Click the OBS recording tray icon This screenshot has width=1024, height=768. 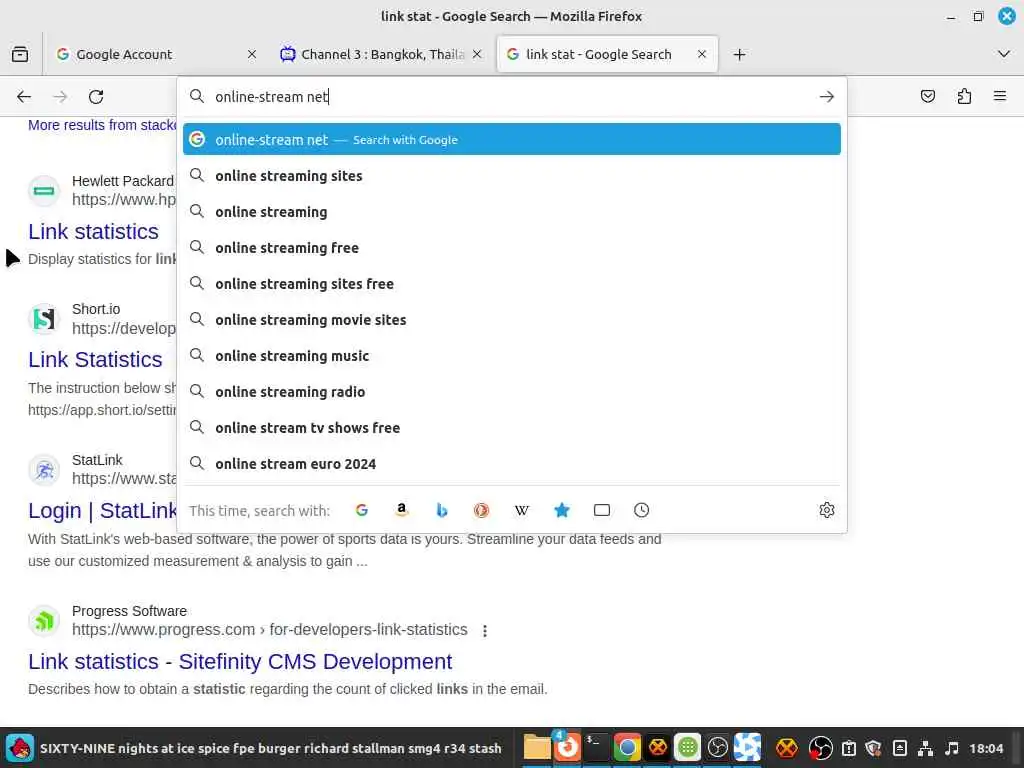(x=820, y=748)
